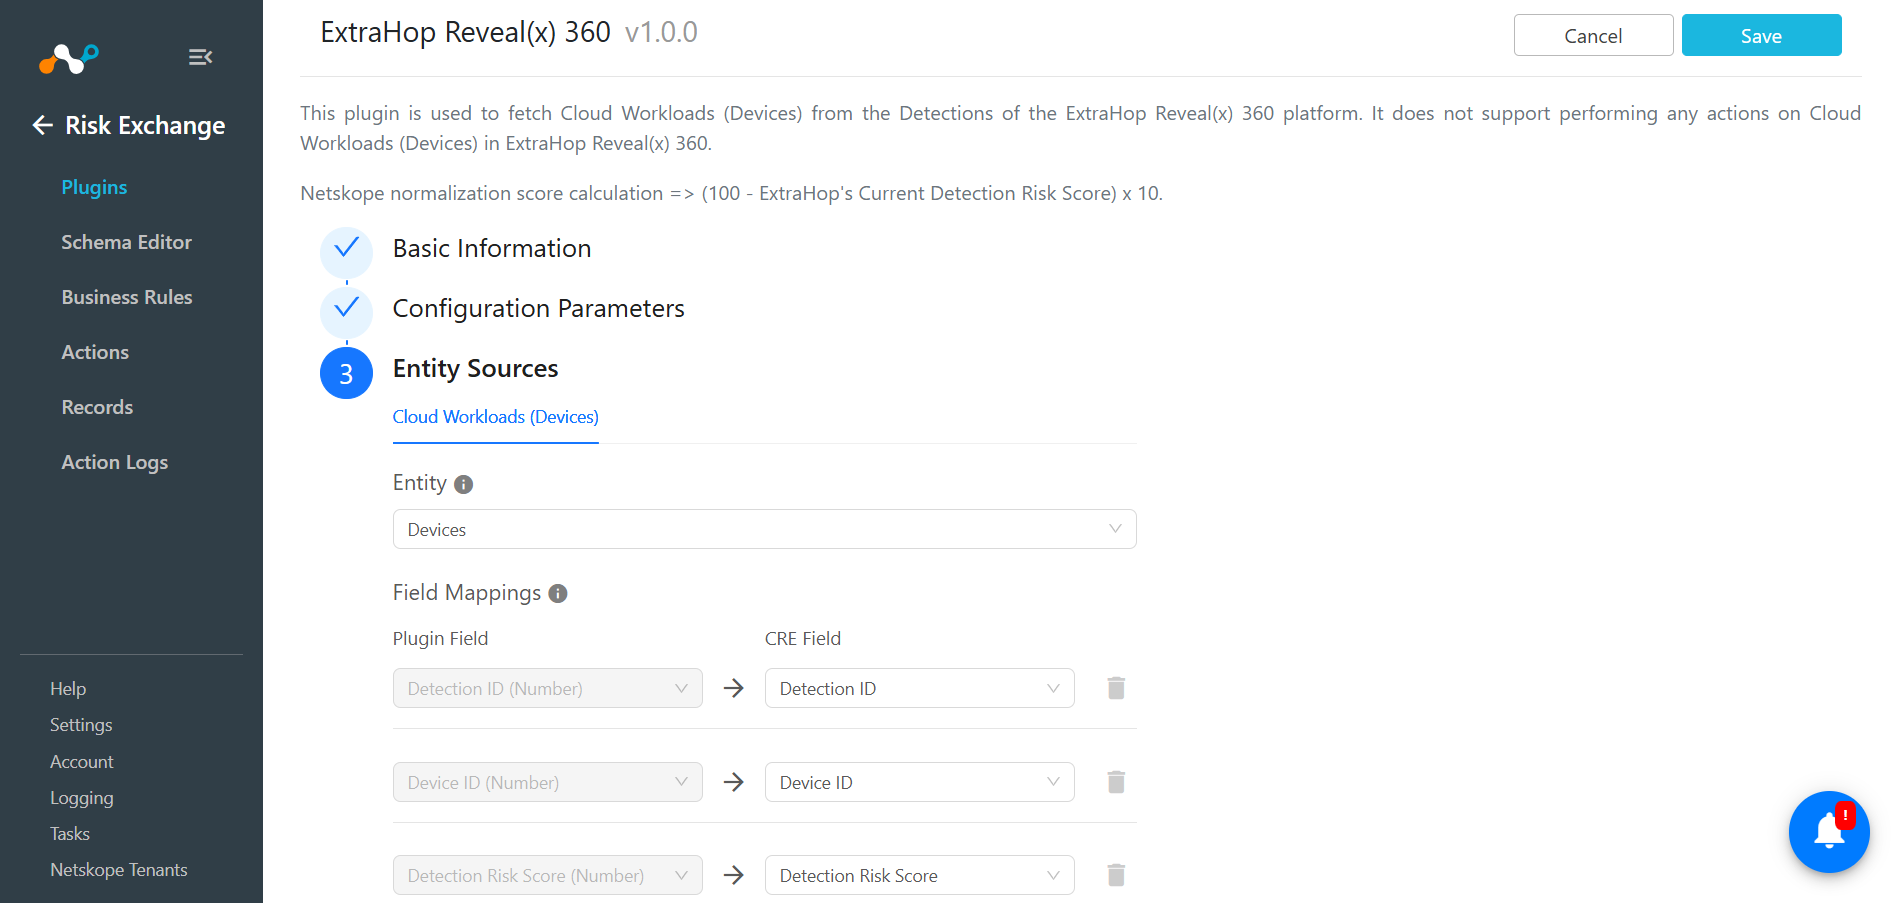
Task: Open Plugins in the sidebar
Action: tap(94, 187)
